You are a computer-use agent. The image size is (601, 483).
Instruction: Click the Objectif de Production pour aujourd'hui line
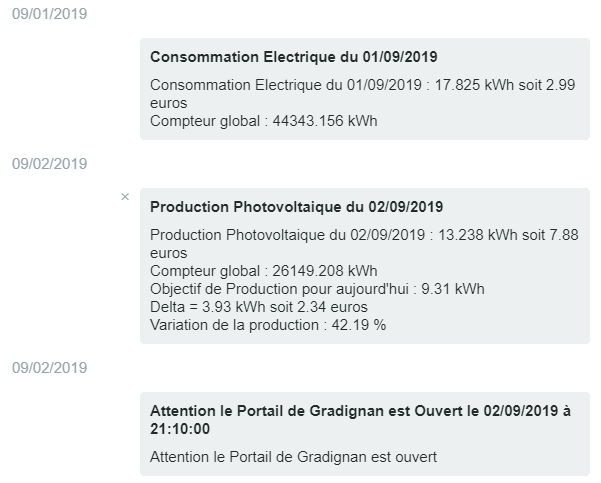pyautogui.click(x=317, y=289)
